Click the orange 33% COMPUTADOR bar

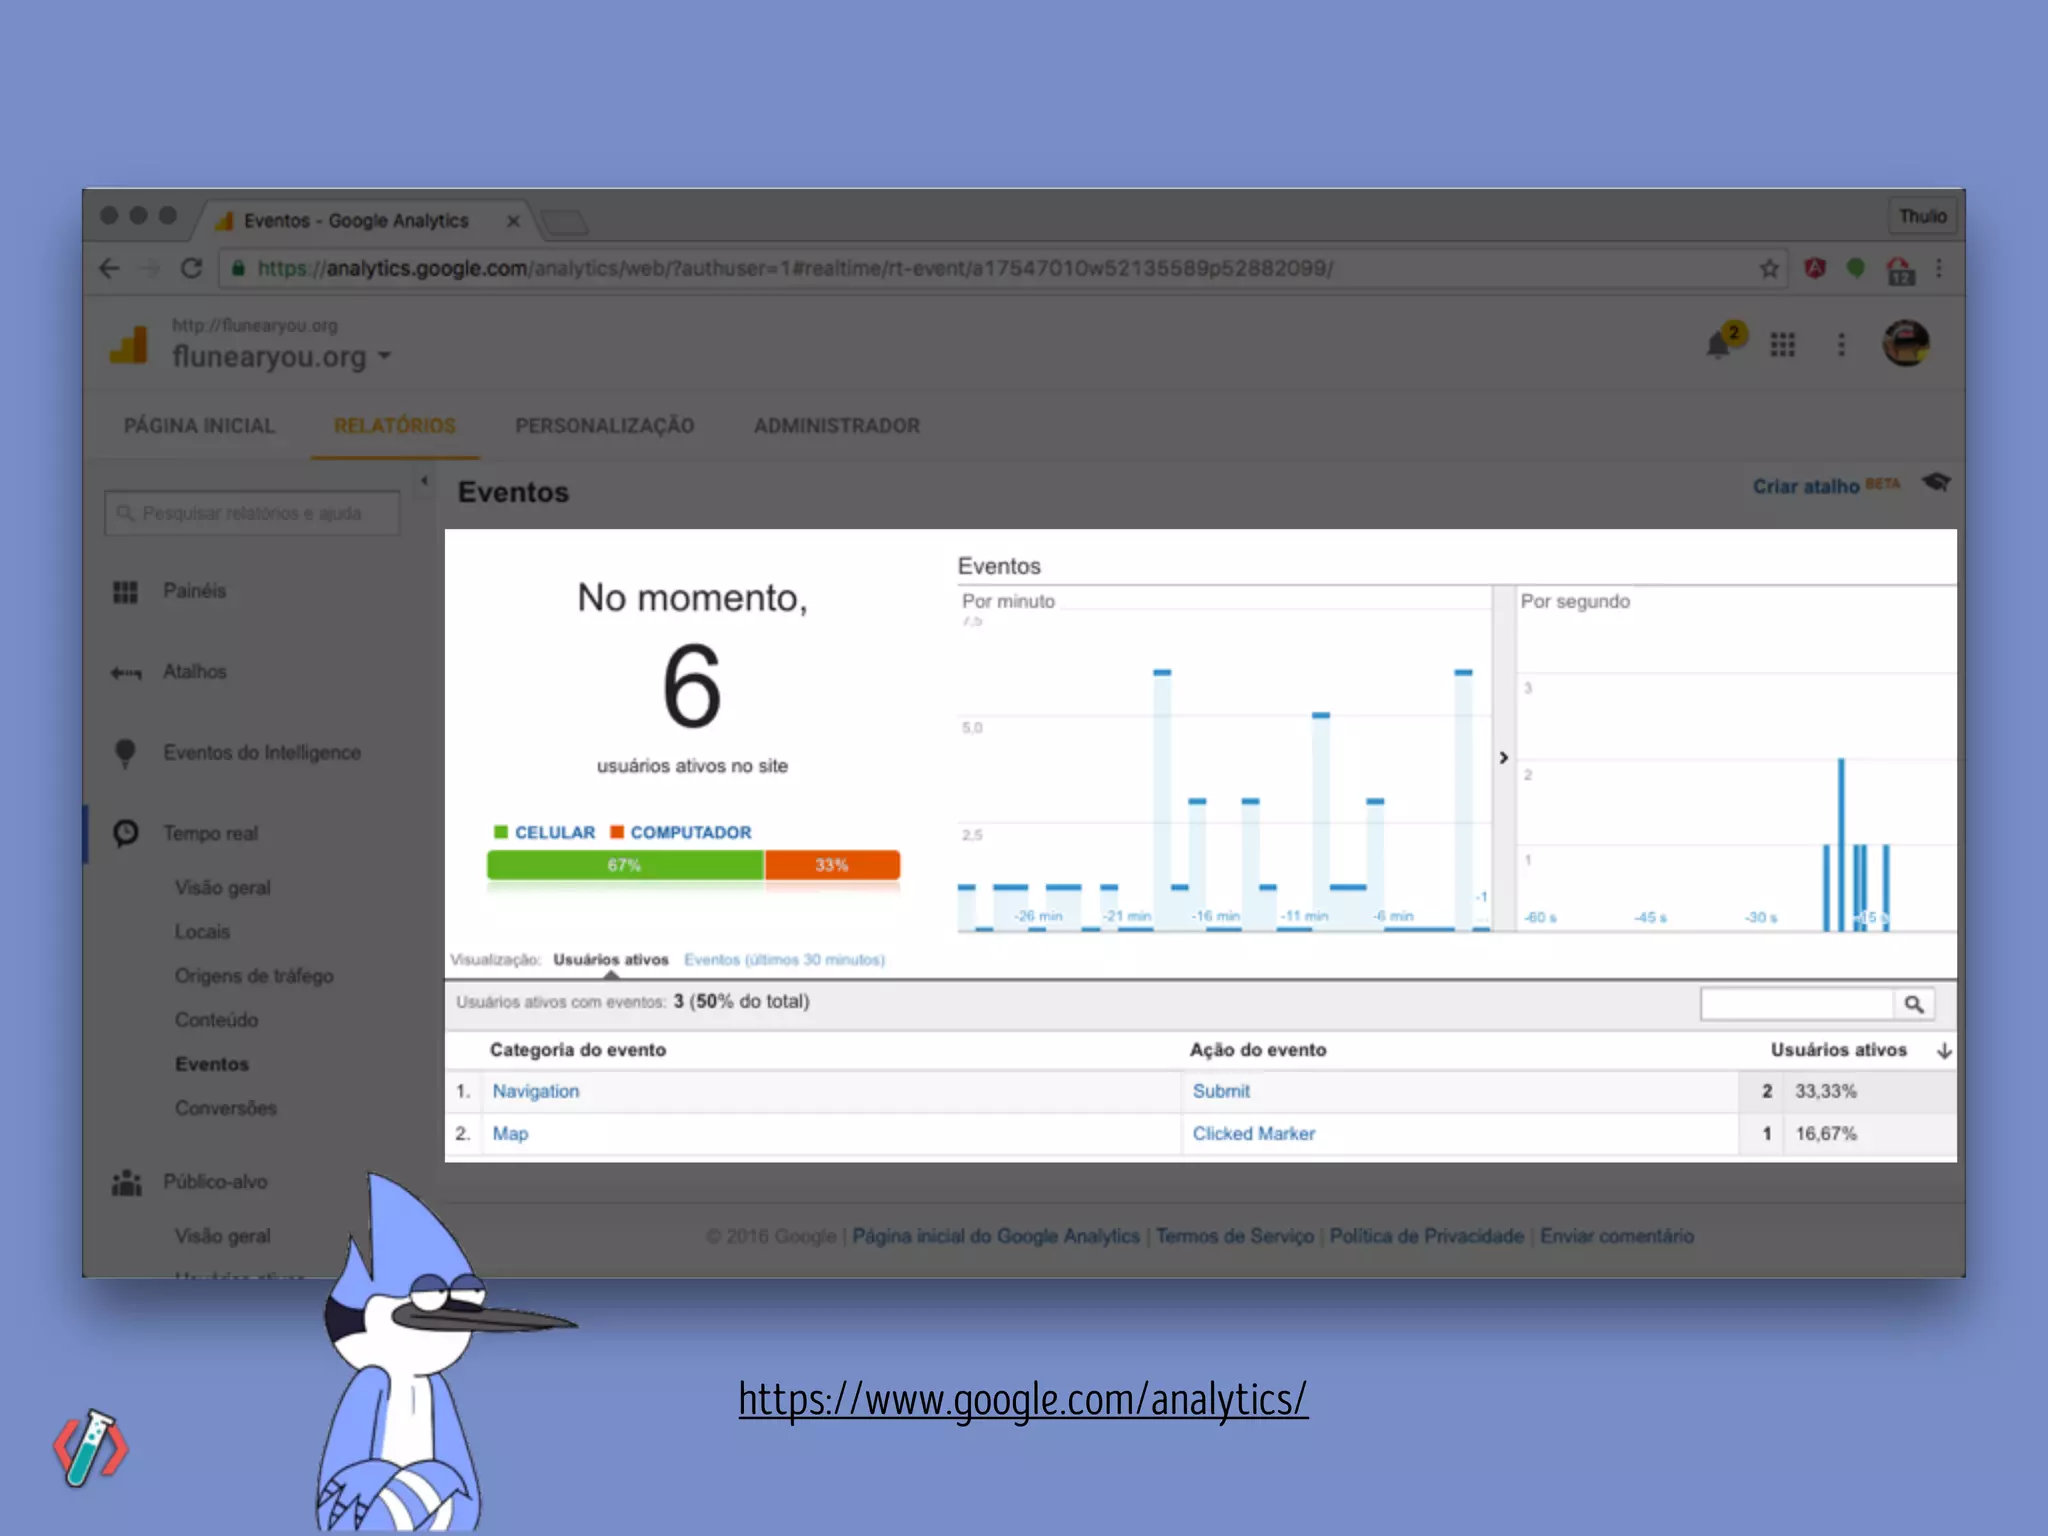pyautogui.click(x=832, y=865)
